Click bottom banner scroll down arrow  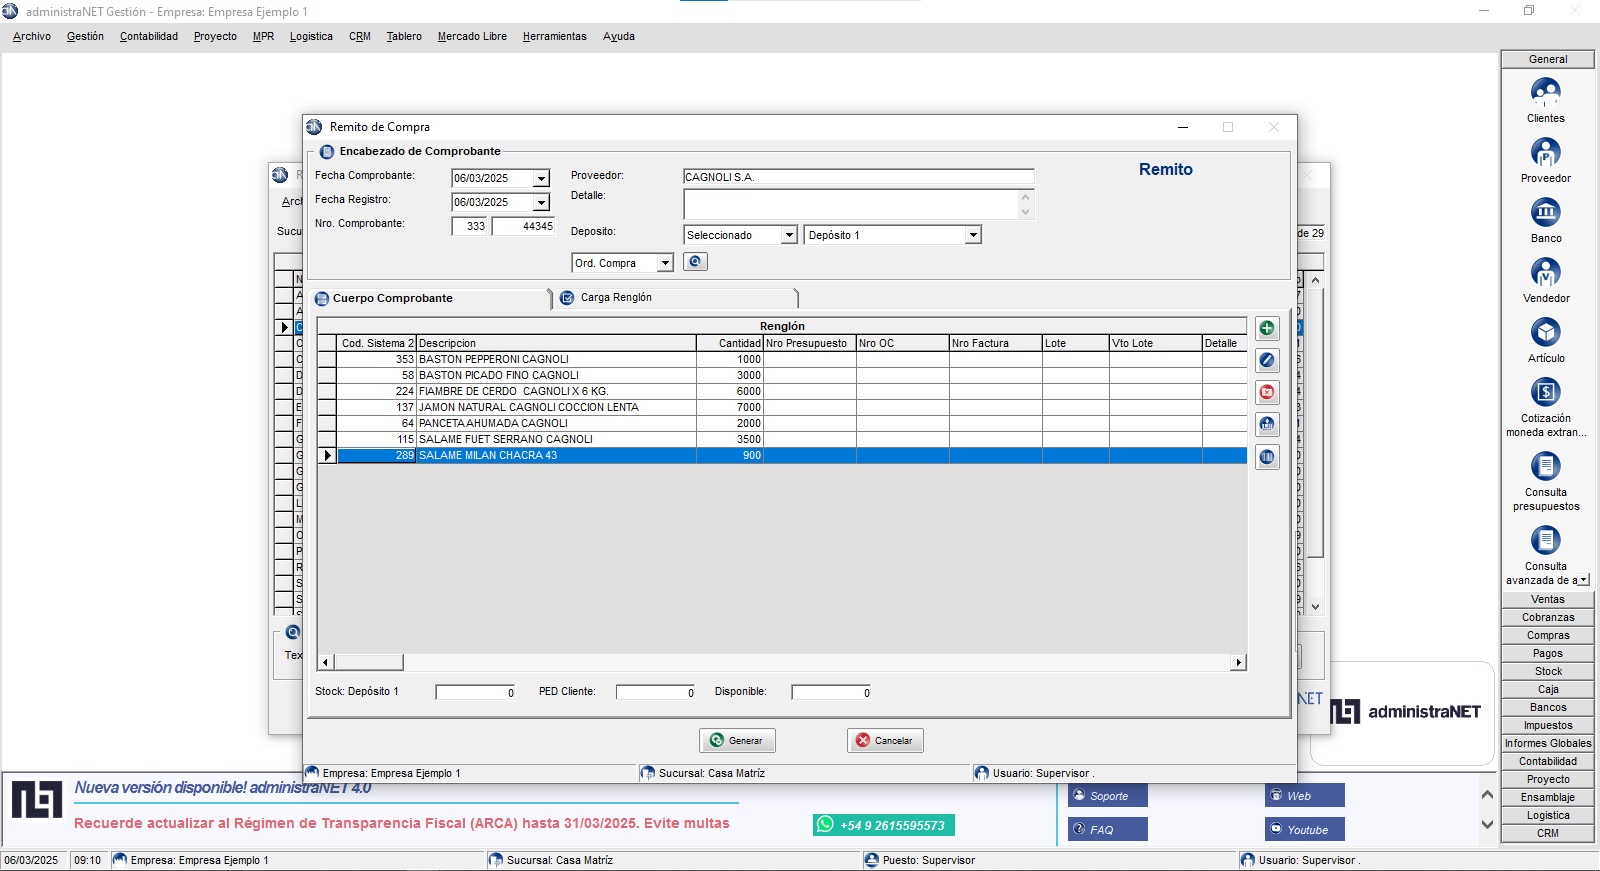tap(1487, 825)
